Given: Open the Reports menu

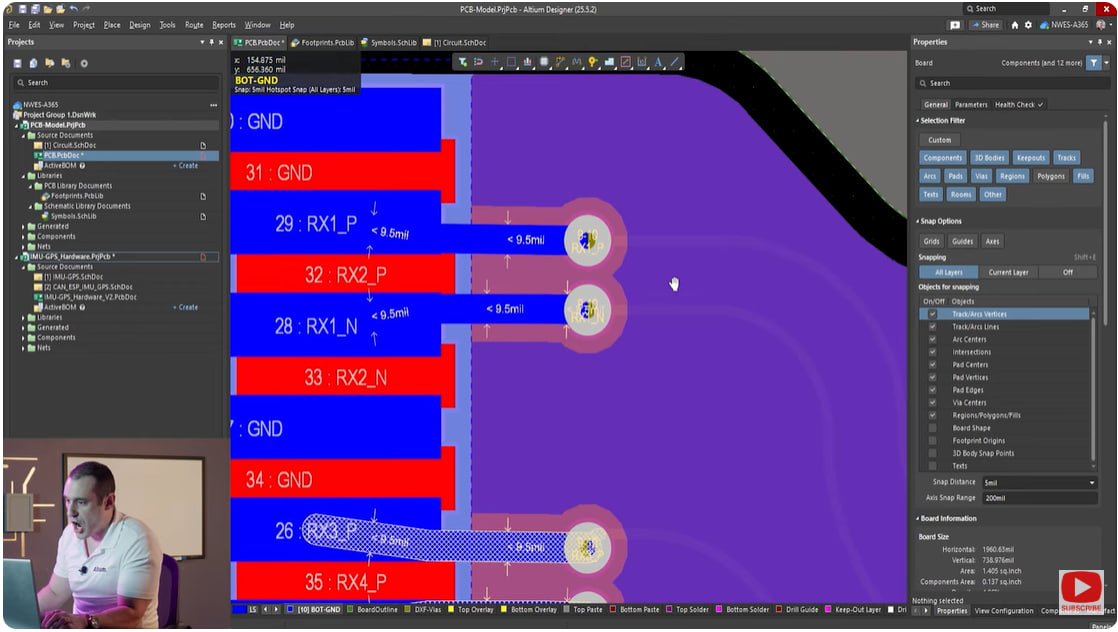Looking at the screenshot, I should pos(224,25).
